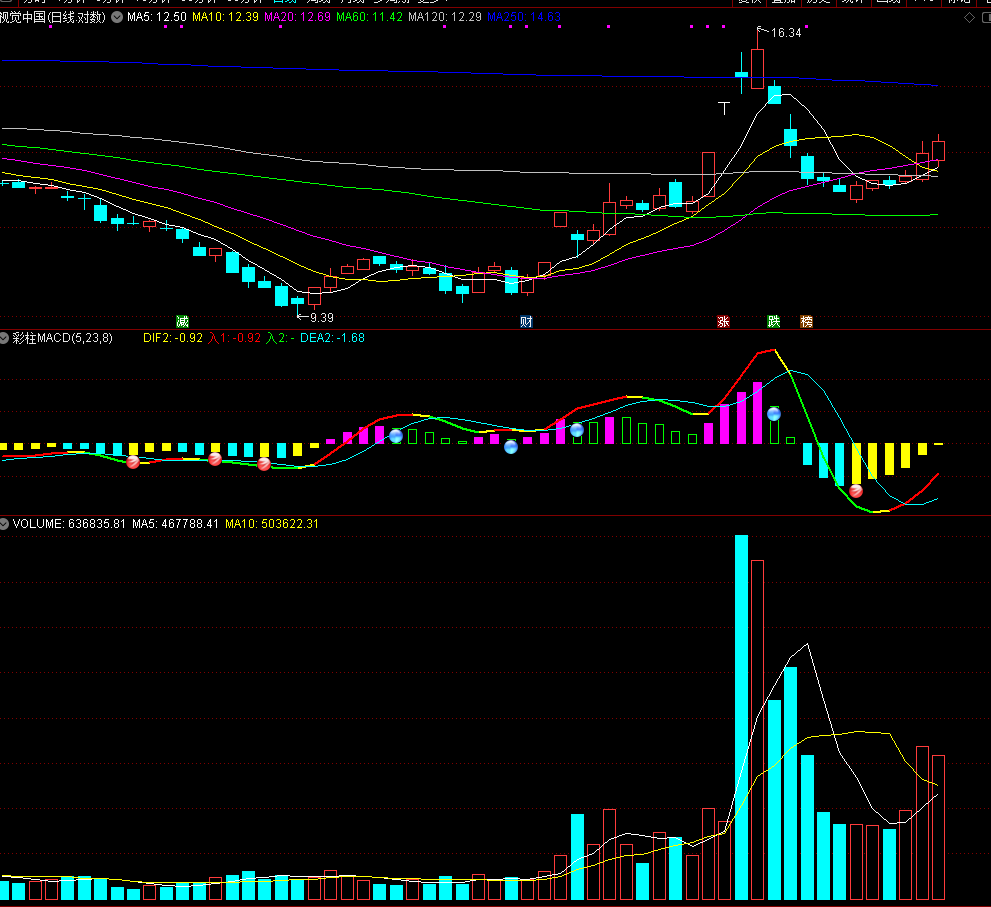The image size is (991, 907).
Task: Click the red 涨 event marker
Action: pos(724,321)
